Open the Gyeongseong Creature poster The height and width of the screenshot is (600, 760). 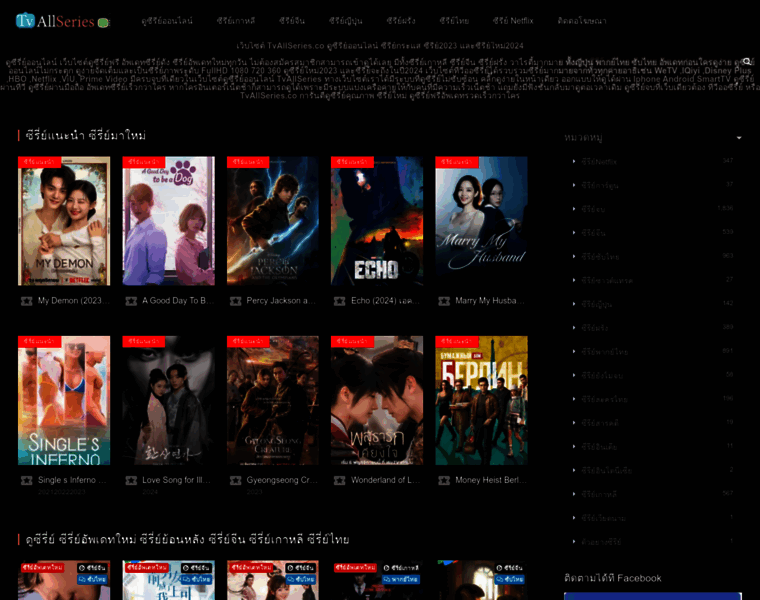[x=273, y=400]
